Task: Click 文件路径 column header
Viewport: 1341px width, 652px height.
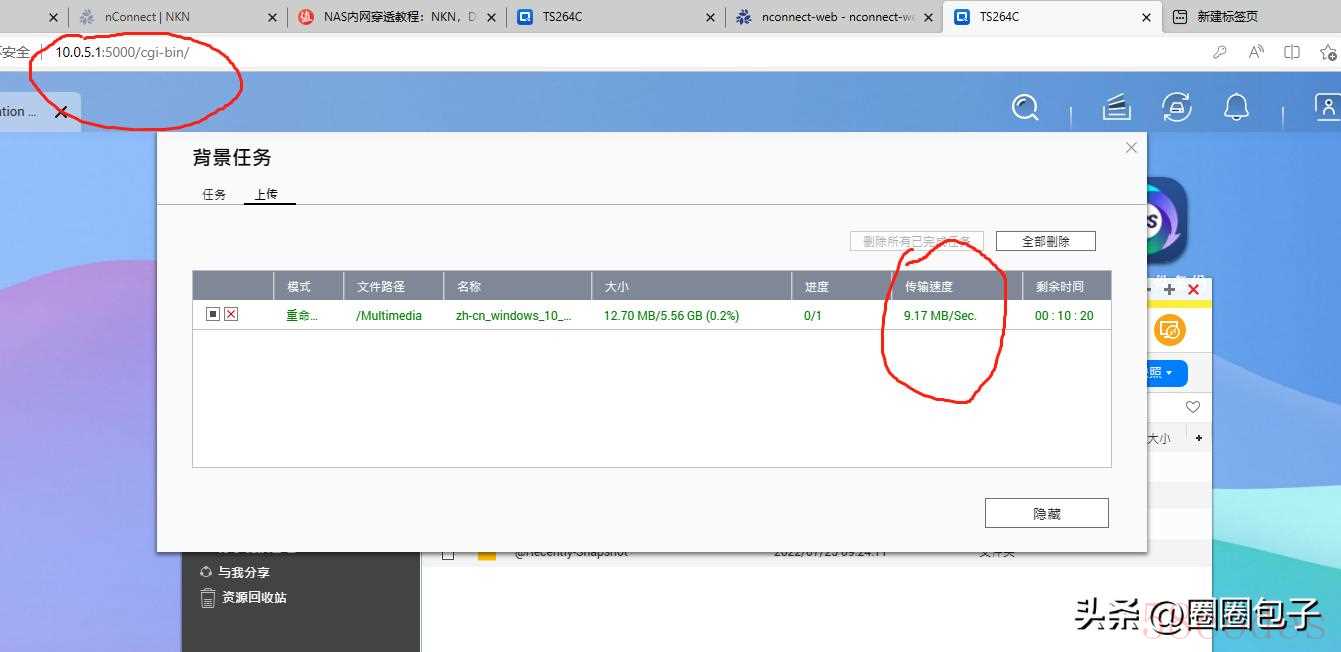Action: click(x=393, y=286)
